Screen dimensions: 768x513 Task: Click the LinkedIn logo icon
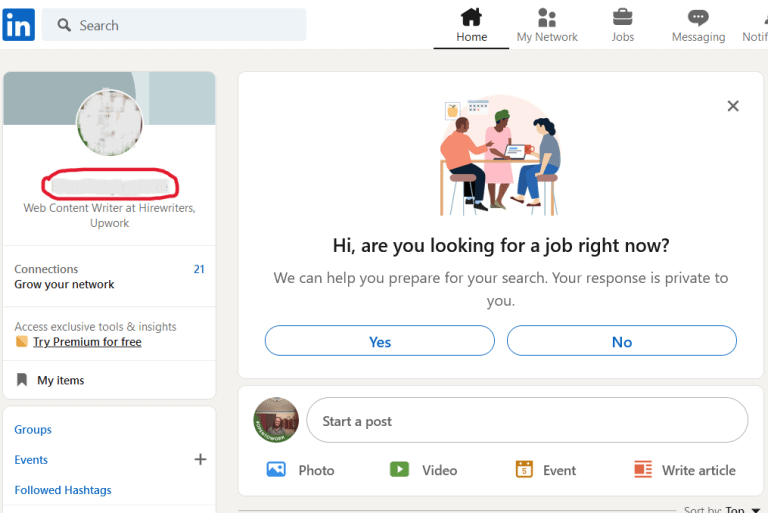pyautogui.click(x=18, y=25)
